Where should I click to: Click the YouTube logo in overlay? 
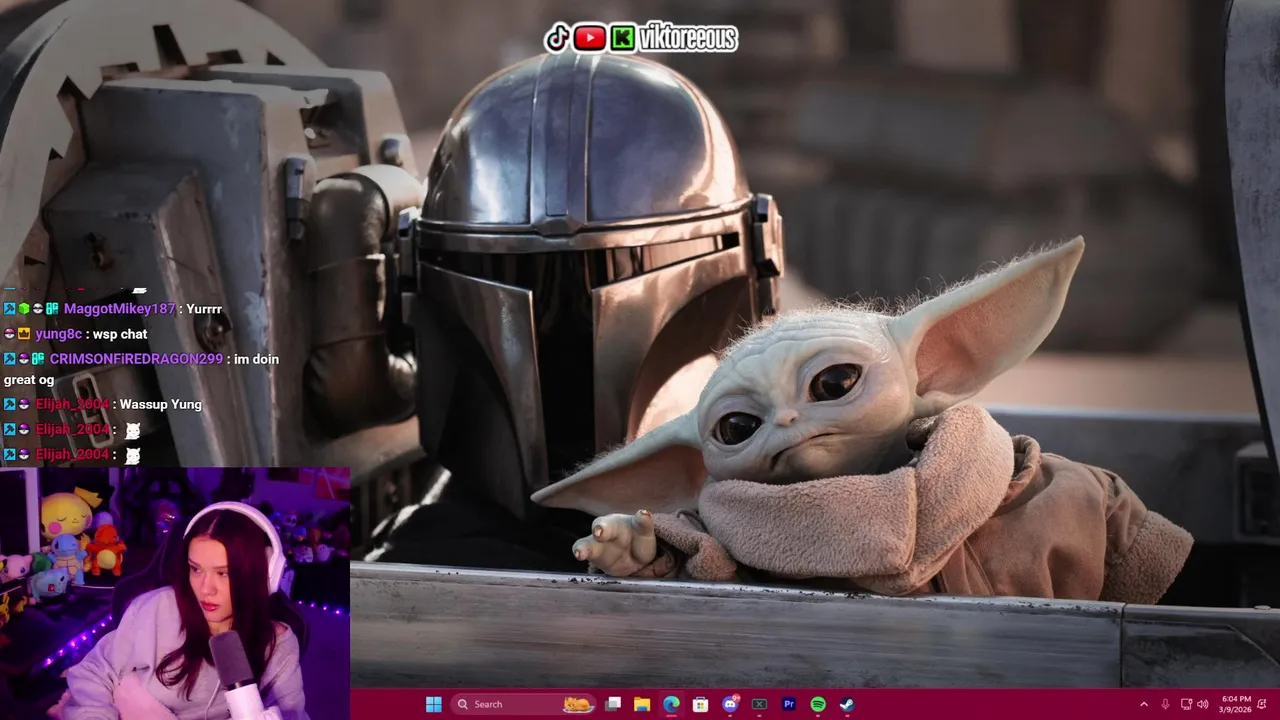pyautogui.click(x=589, y=38)
